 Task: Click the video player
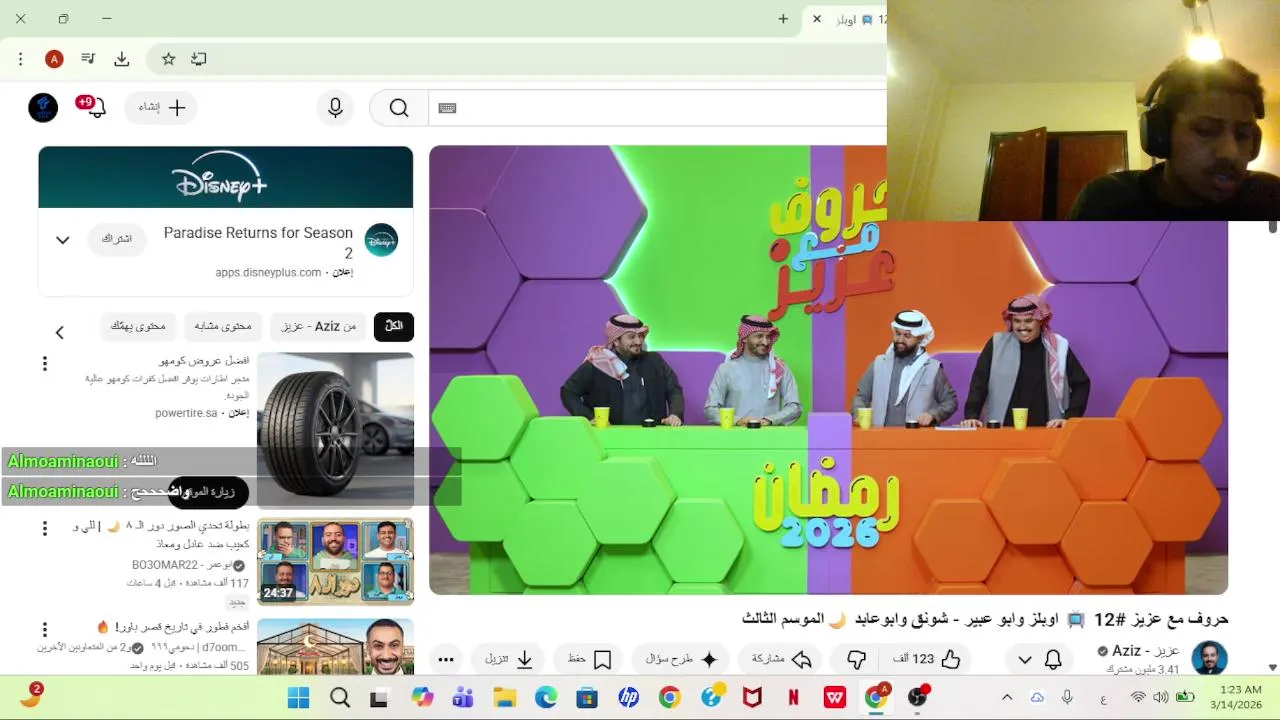[x=828, y=370]
